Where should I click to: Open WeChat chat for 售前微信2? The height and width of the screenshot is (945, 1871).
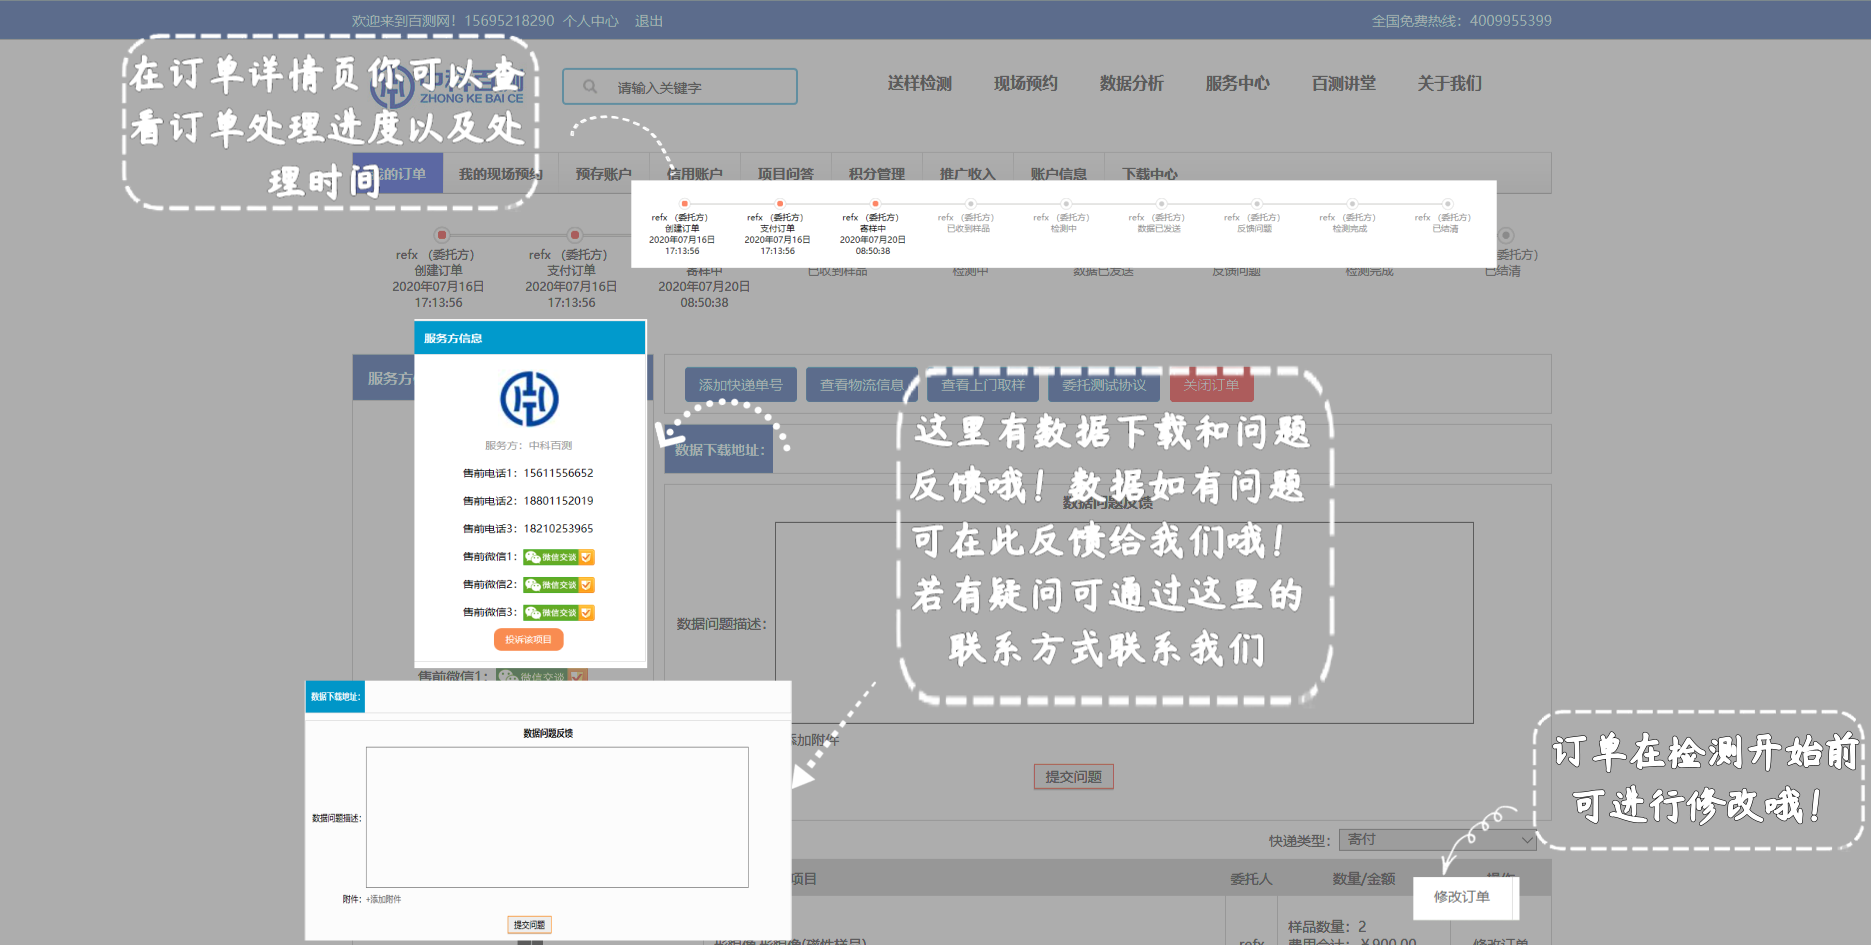click(x=551, y=585)
